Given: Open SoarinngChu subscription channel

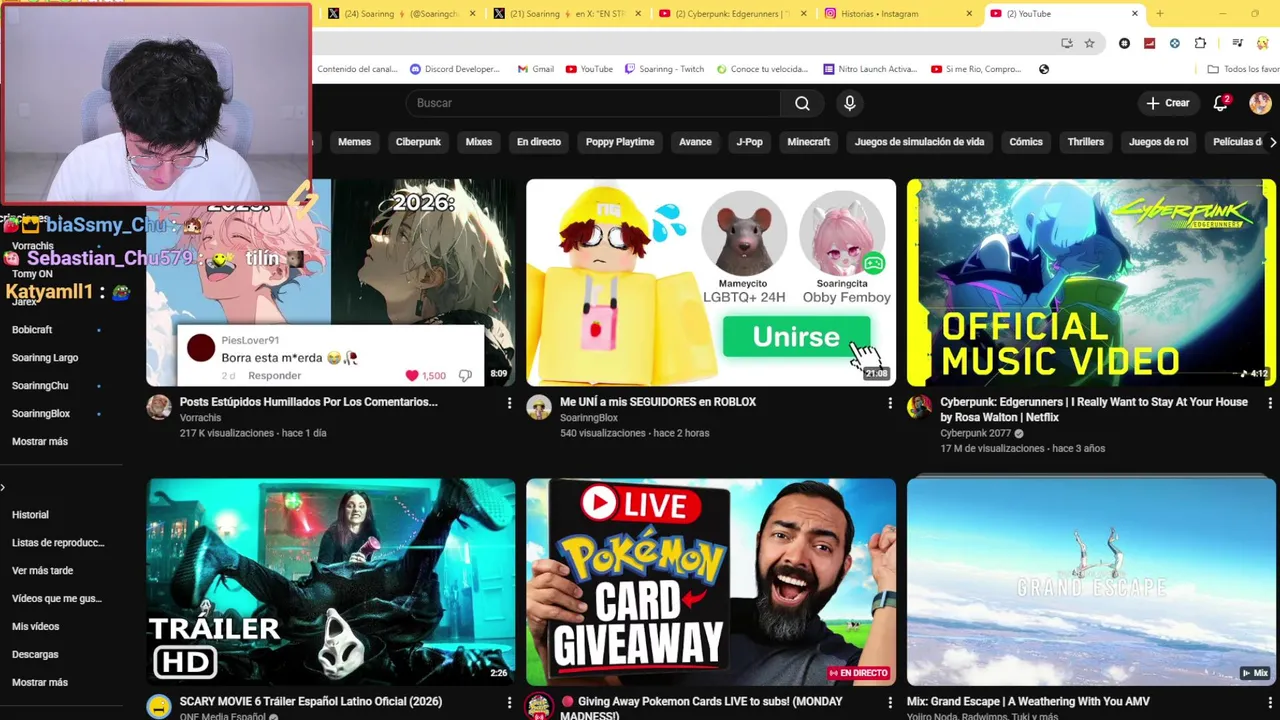Looking at the screenshot, I should coord(40,385).
